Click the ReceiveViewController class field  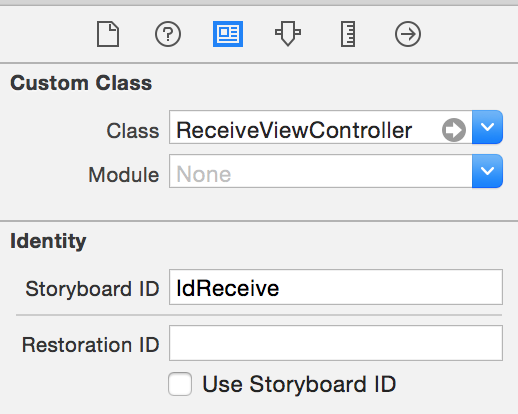(x=321, y=127)
